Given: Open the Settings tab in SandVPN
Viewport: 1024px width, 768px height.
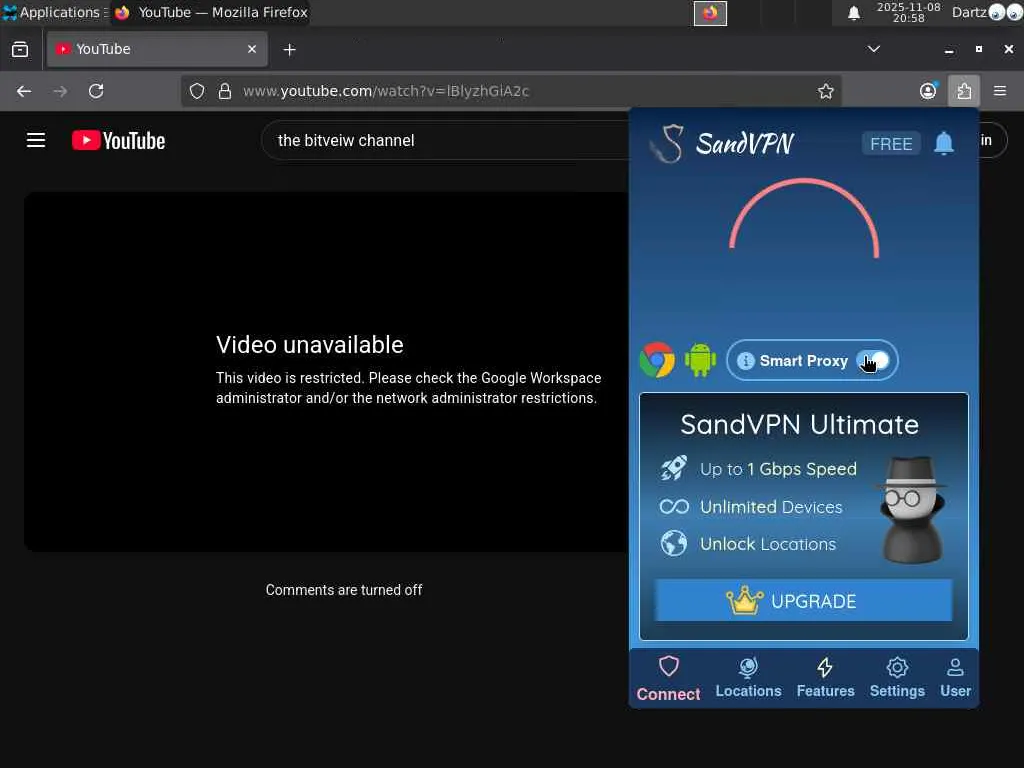Looking at the screenshot, I should (897, 678).
